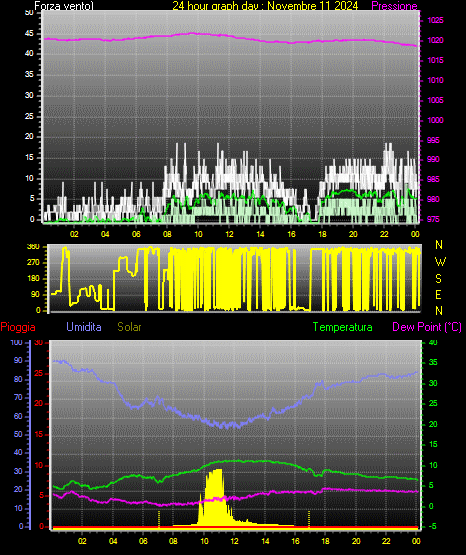Viewport: 466px width, 555px height.
Task: Click the Forza vento title label
Action: tap(64, 6)
